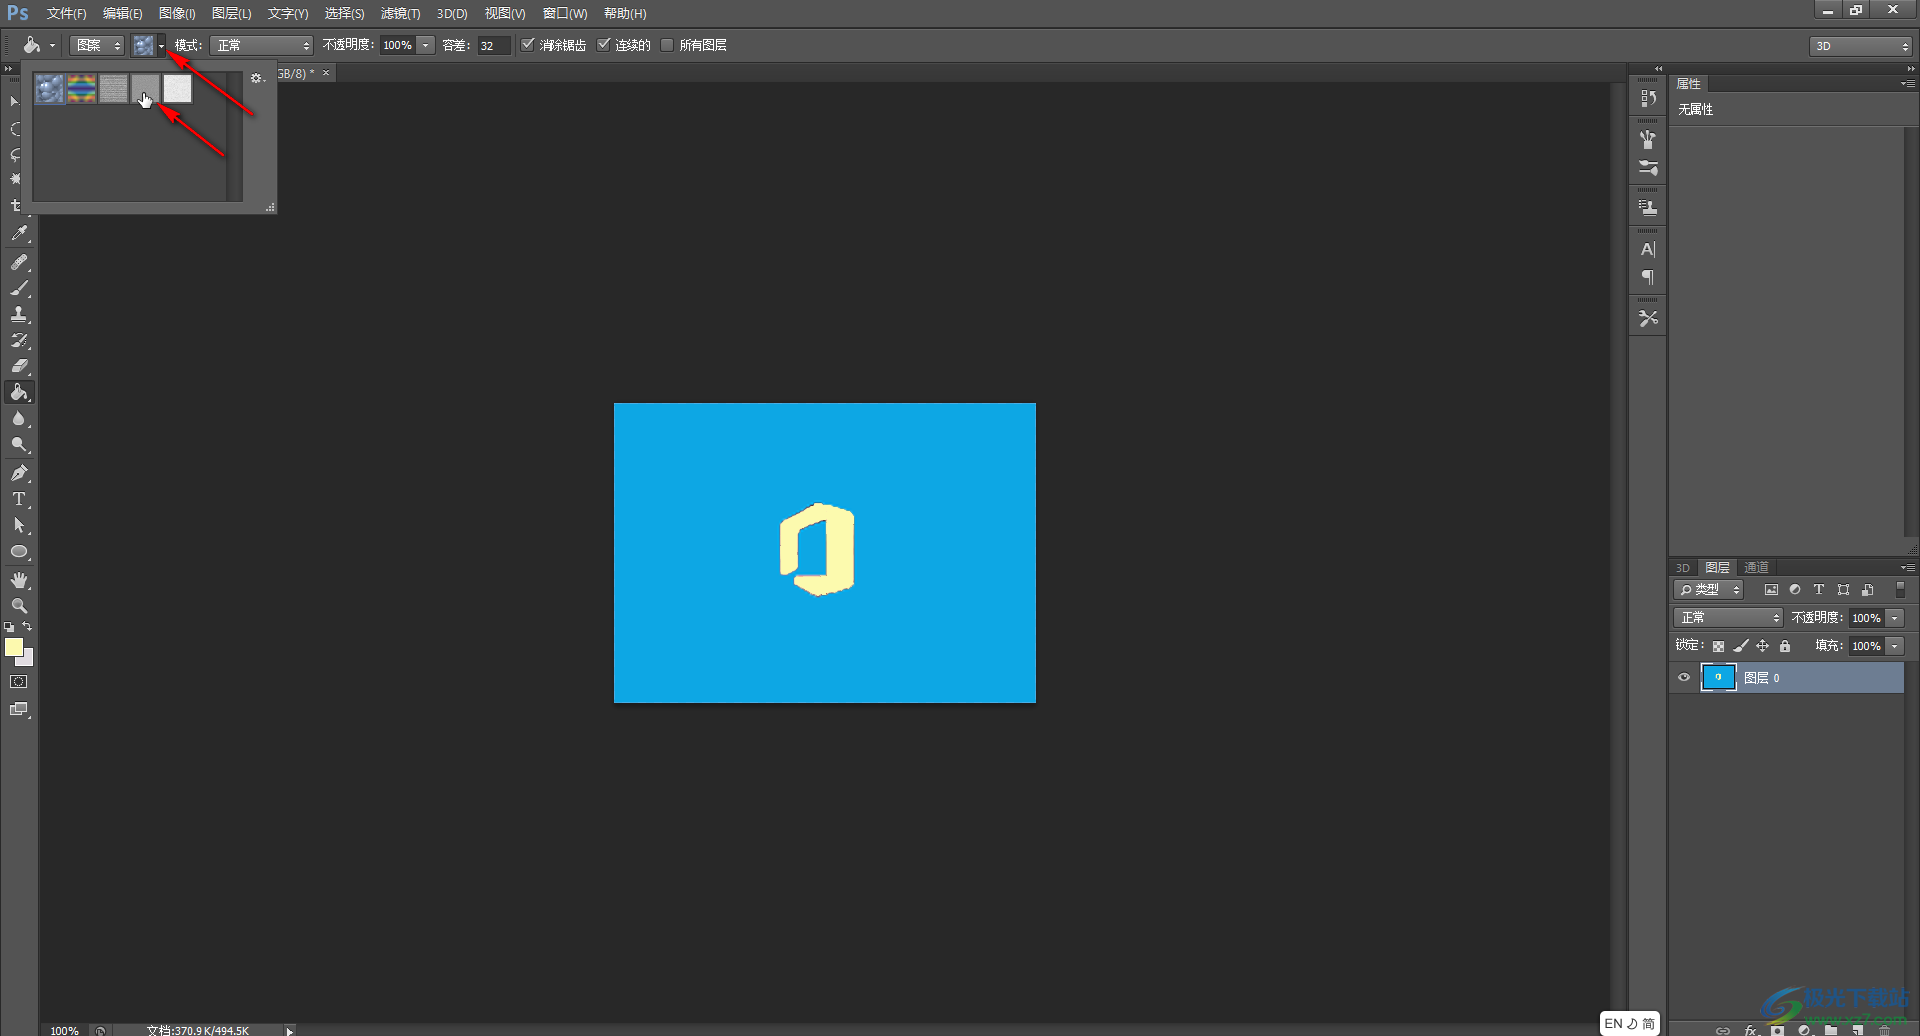1920x1036 pixels.
Task: Toggle lock image pixels brush icon
Action: pos(1741,646)
